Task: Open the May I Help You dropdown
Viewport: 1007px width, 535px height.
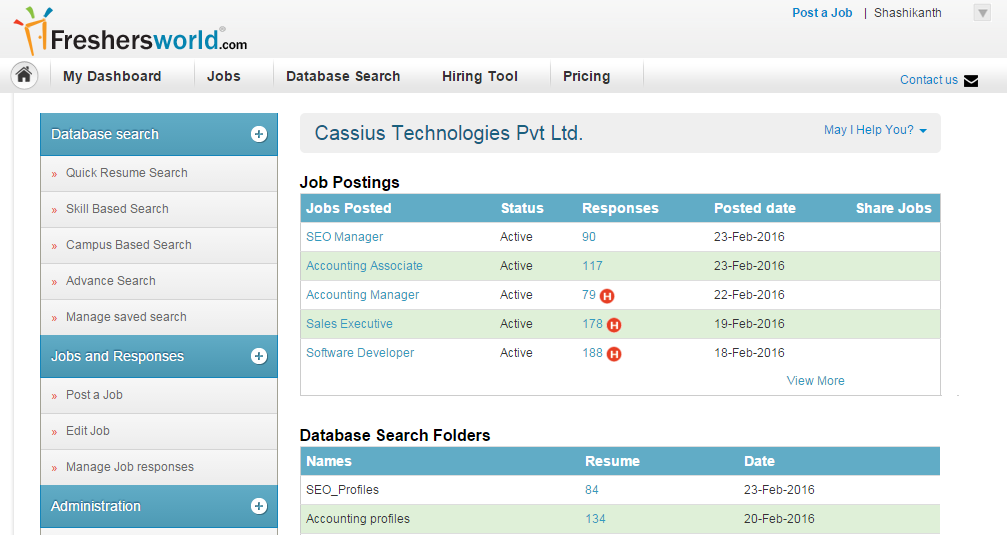Action: coord(875,130)
